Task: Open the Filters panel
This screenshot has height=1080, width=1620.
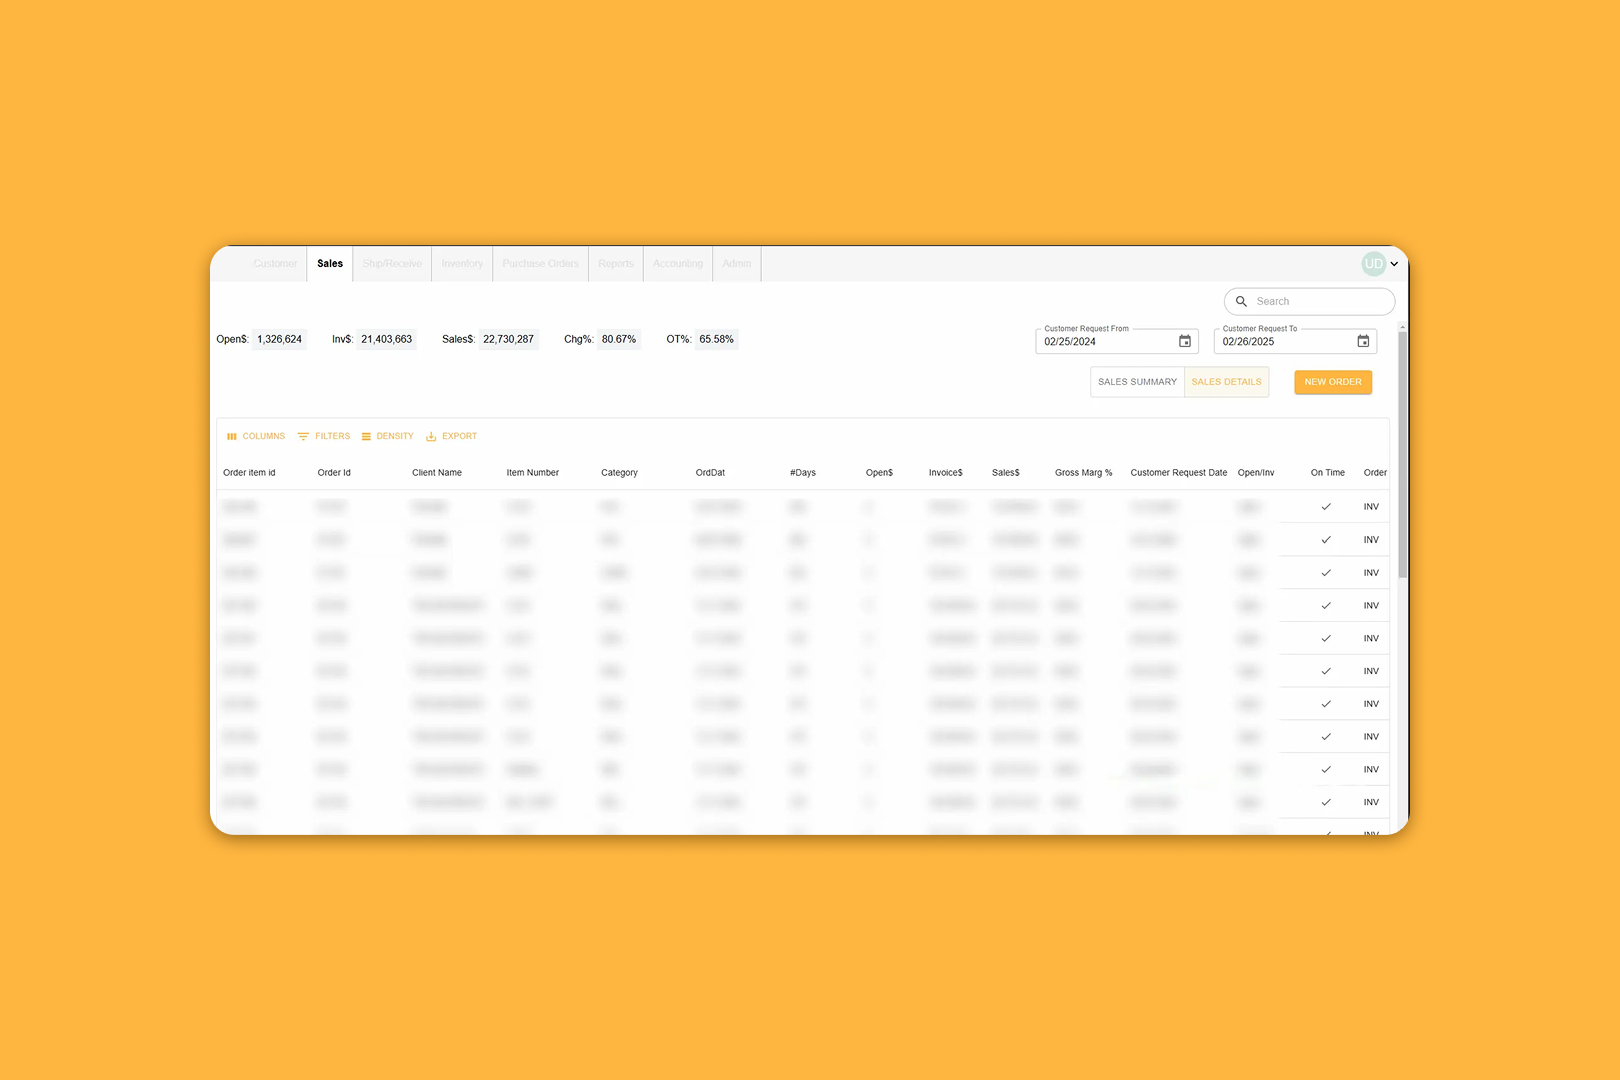Action: click(x=324, y=436)
